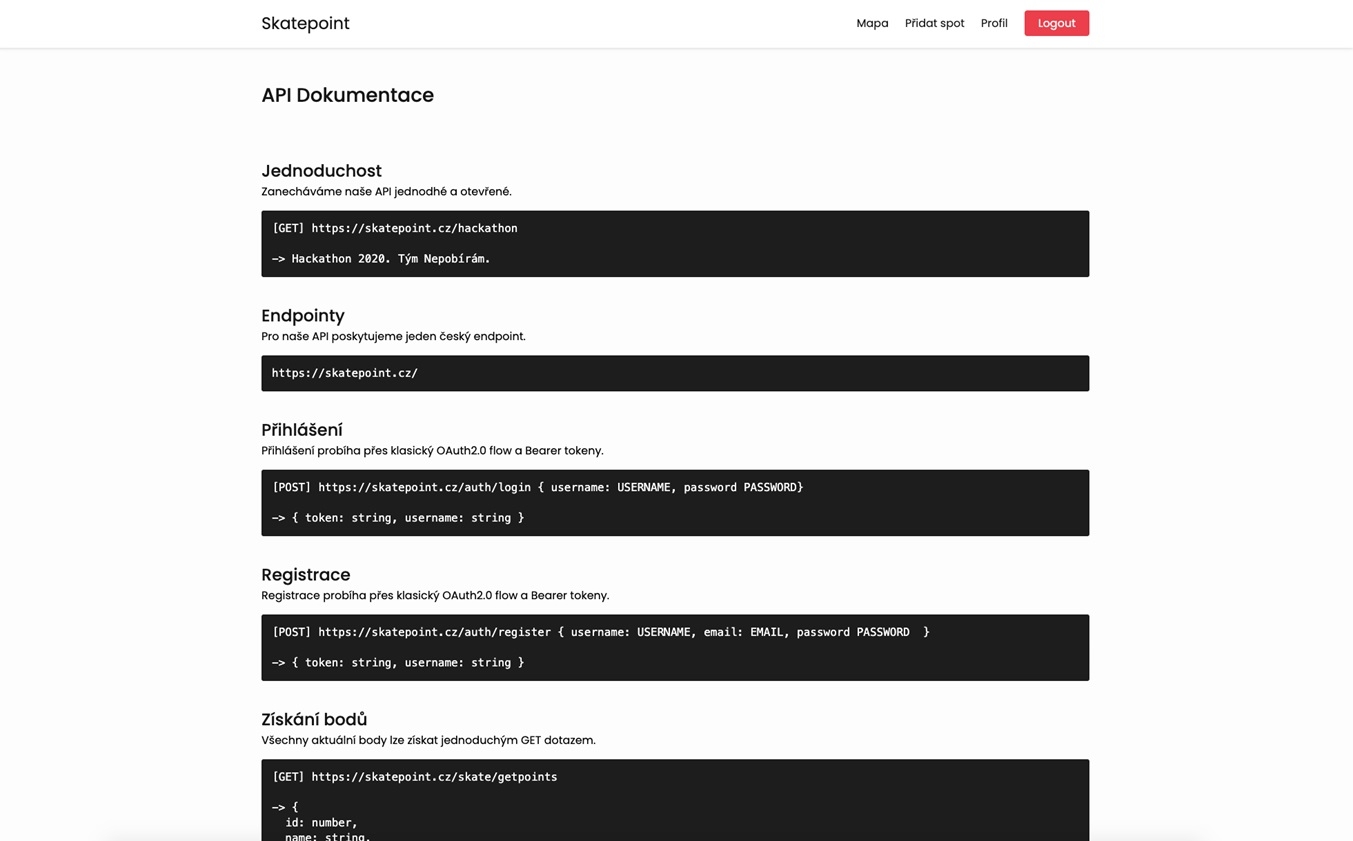Image resolution: width=1353 pixels, height=841 pixels.
Task: Click the 'Hackathon 2020. Tým Nepobírám.' response line
Action: point(381,259)
